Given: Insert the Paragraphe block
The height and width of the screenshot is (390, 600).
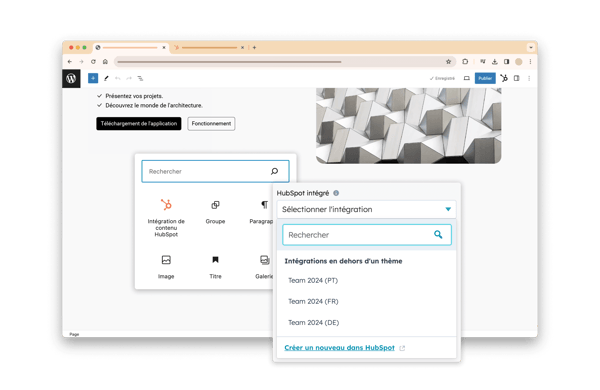Looking at the screenshot, I should click(x=261, y=211).
